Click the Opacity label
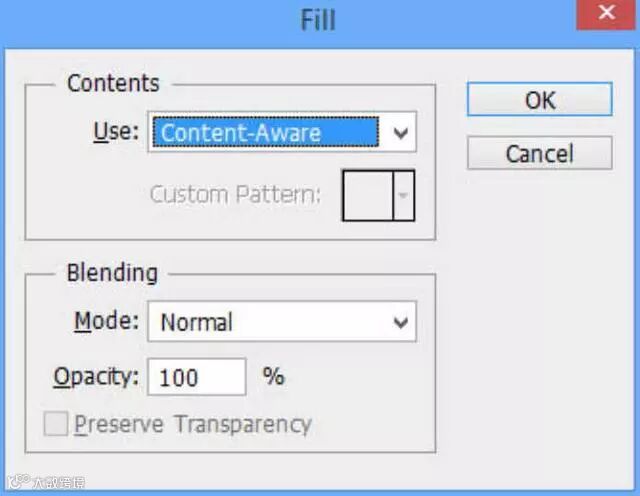640x496 pixels. click(95, 377)
